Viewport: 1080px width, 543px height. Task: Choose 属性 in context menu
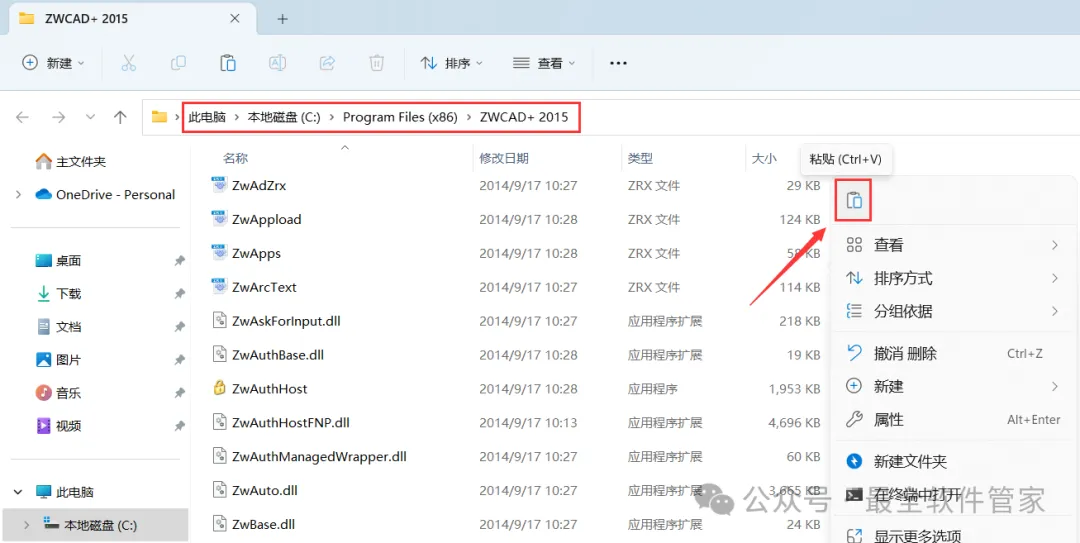pos(953,420)
